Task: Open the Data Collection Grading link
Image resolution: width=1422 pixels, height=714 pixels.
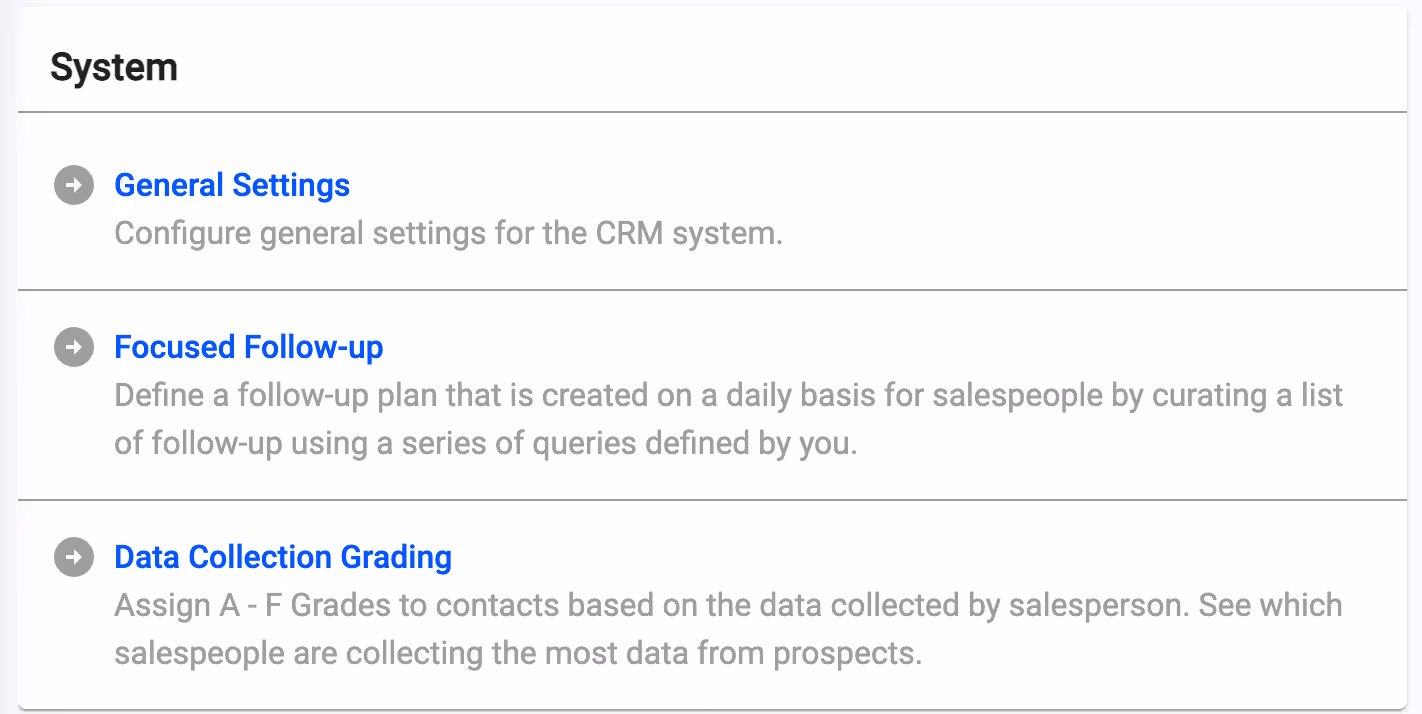Action: [283, 557]
